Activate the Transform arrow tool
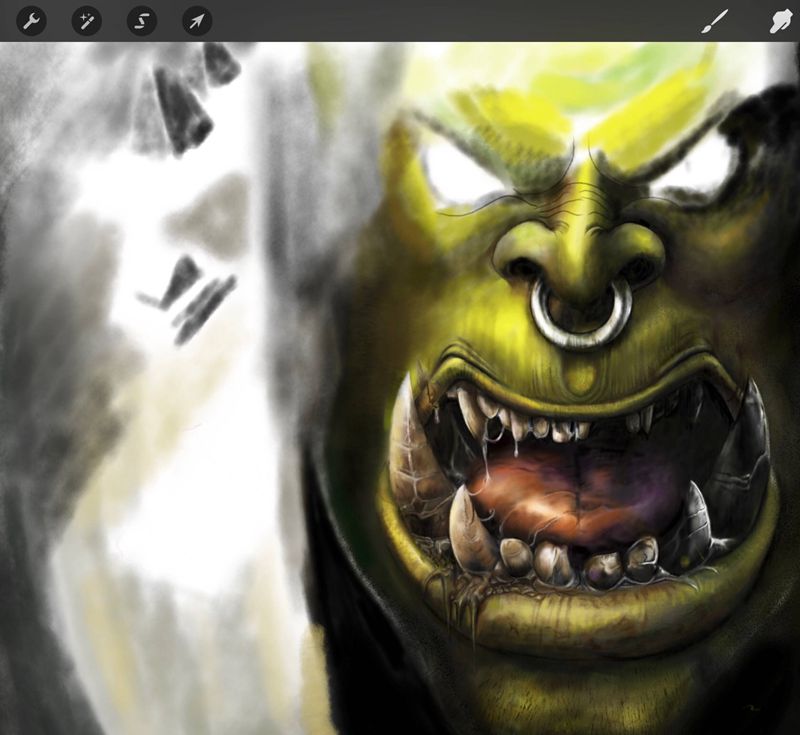This screenshot has height=735, width=800. [x=197, y=20]
